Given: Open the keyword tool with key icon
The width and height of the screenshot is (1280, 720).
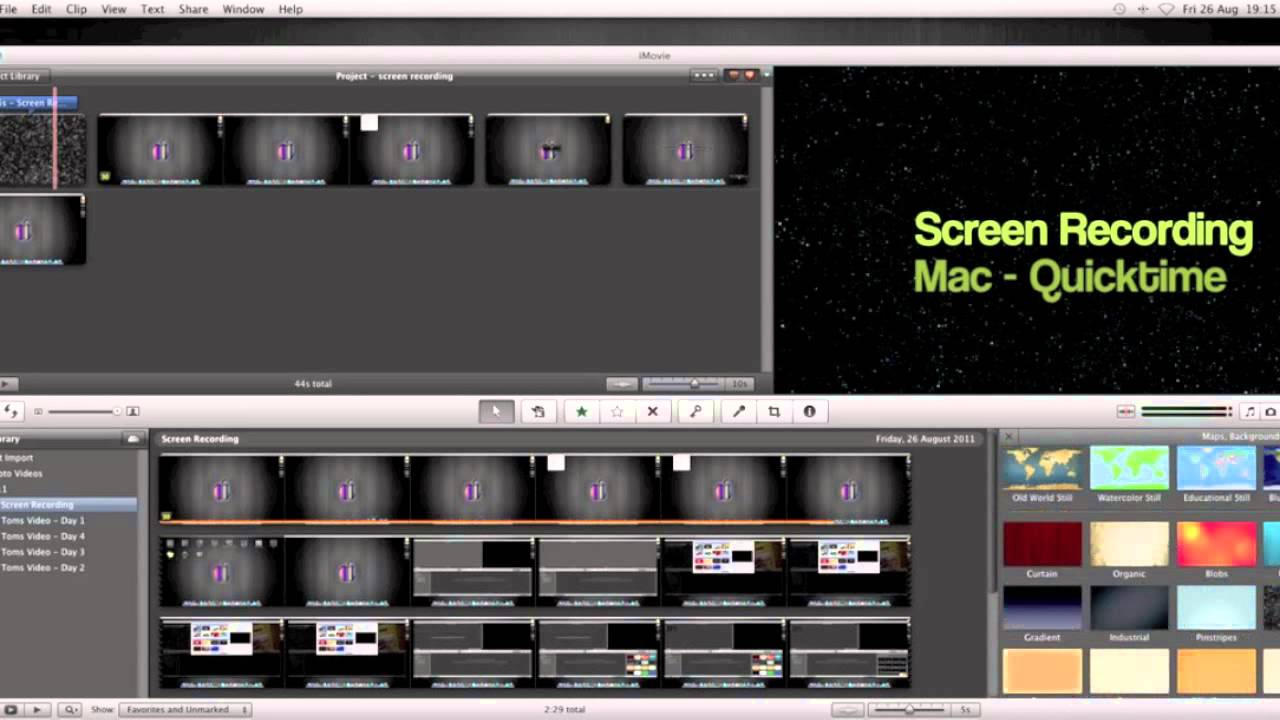Looking at the screenshot, I should [695, 411].
